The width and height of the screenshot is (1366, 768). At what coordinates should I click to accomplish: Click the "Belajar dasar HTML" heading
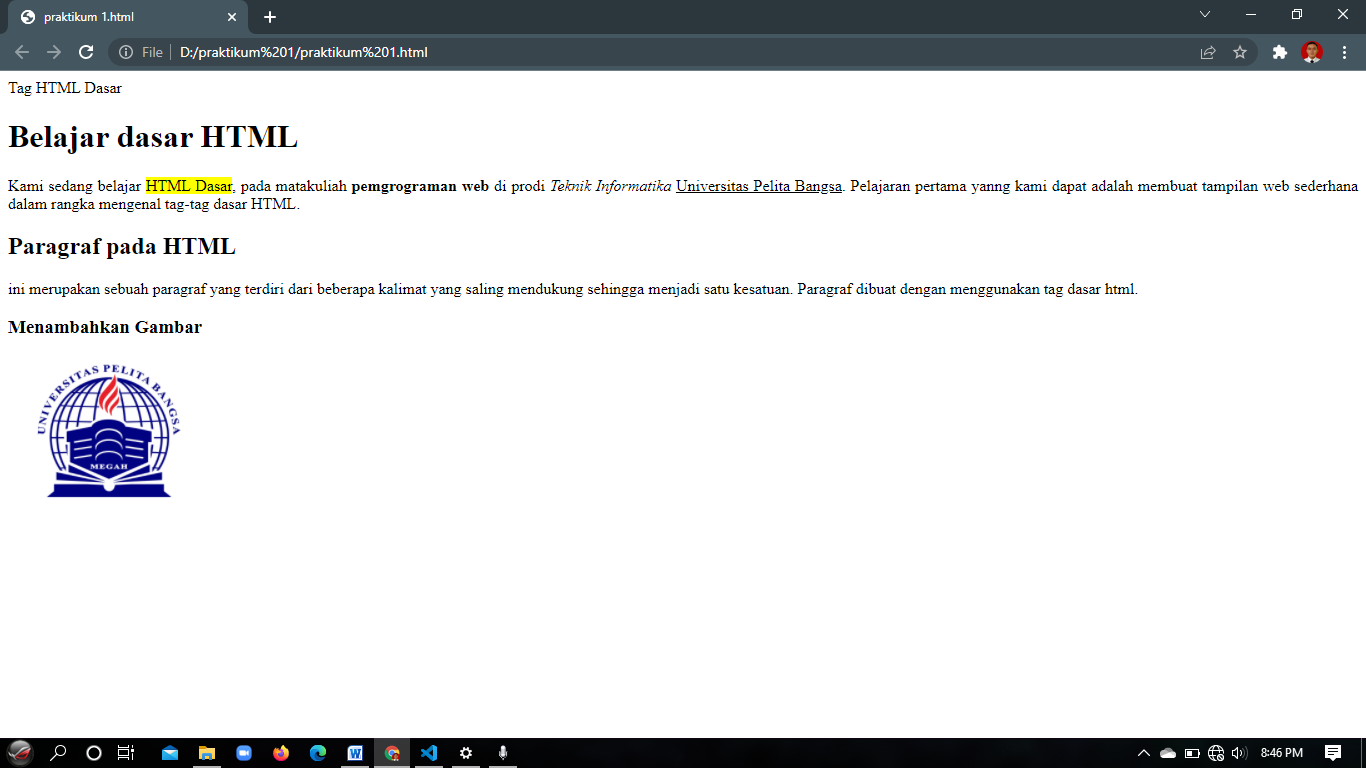click(153, 137)
